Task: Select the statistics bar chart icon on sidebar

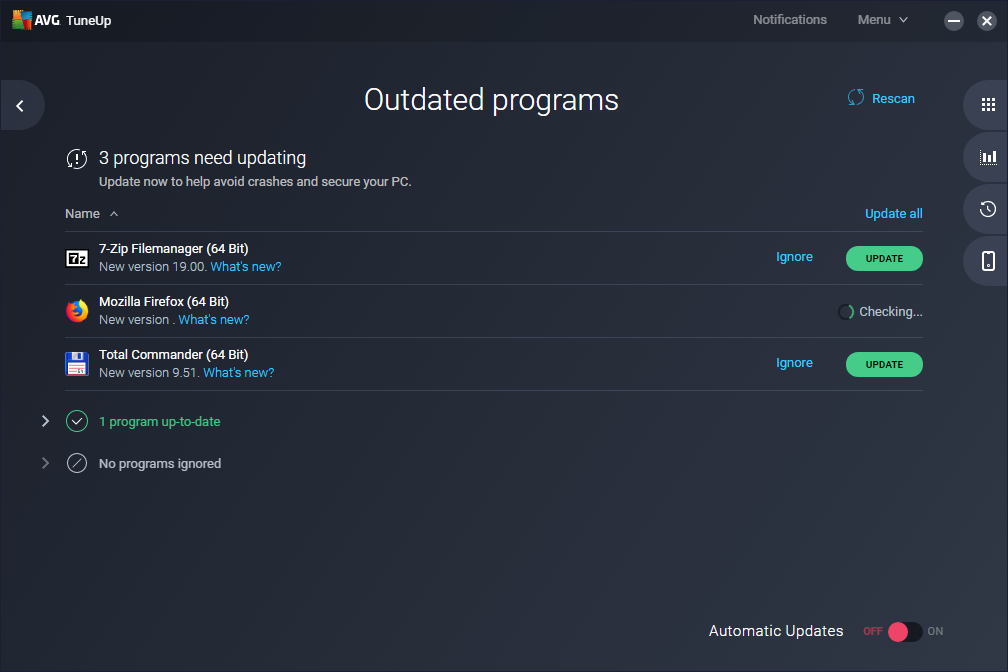Action: click(988, 156)
